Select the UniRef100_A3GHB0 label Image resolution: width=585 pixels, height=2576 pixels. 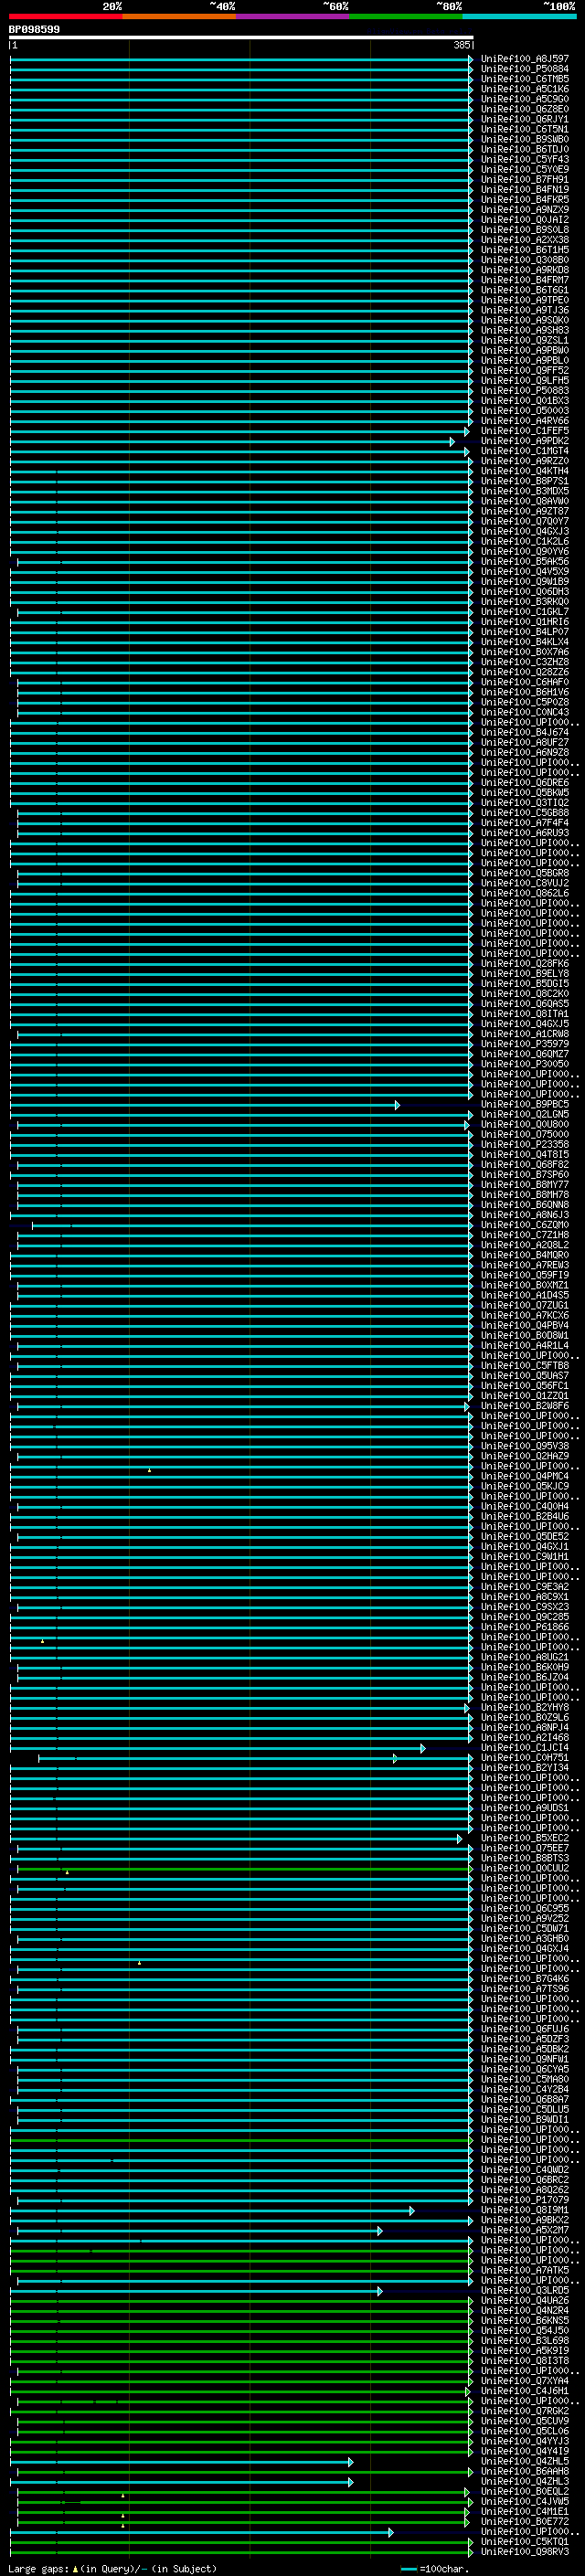pos(525,1939)
